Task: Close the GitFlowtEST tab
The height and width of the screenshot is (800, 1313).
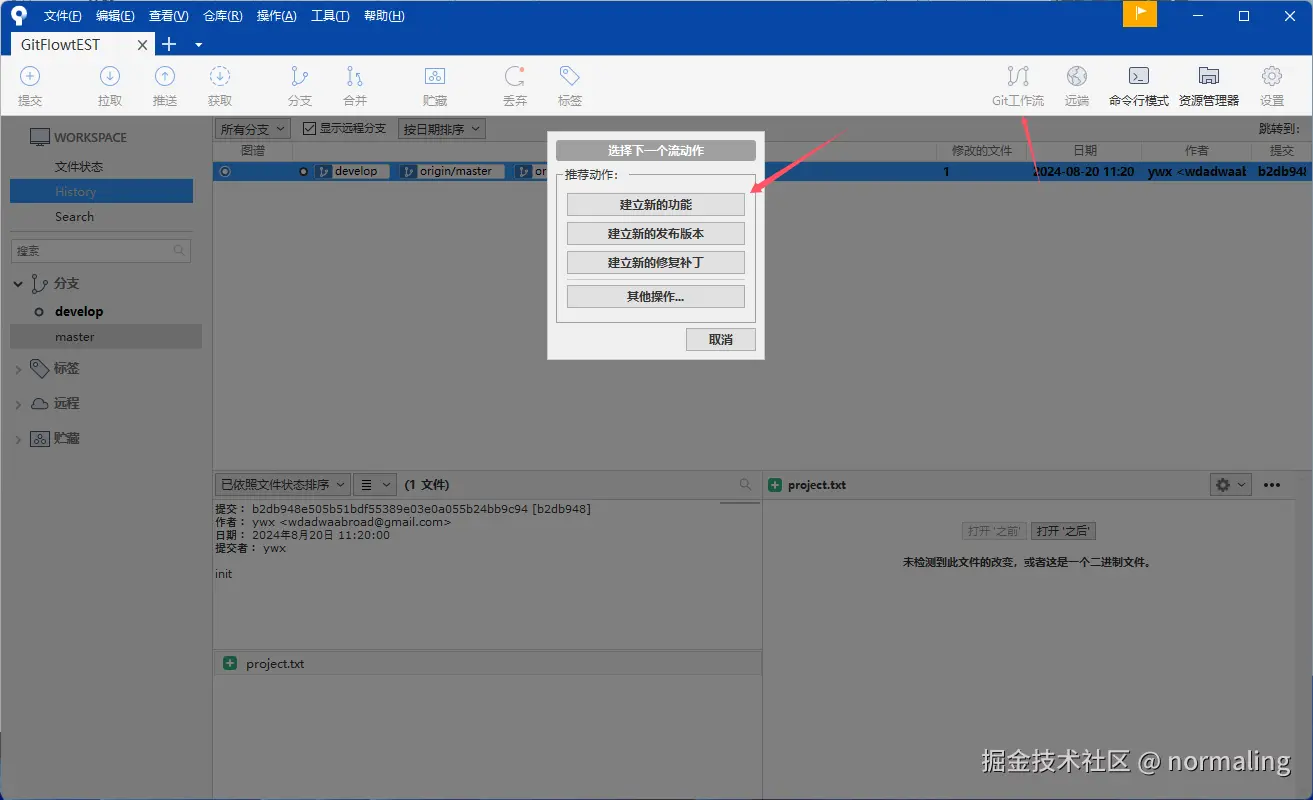Action: 143,45
